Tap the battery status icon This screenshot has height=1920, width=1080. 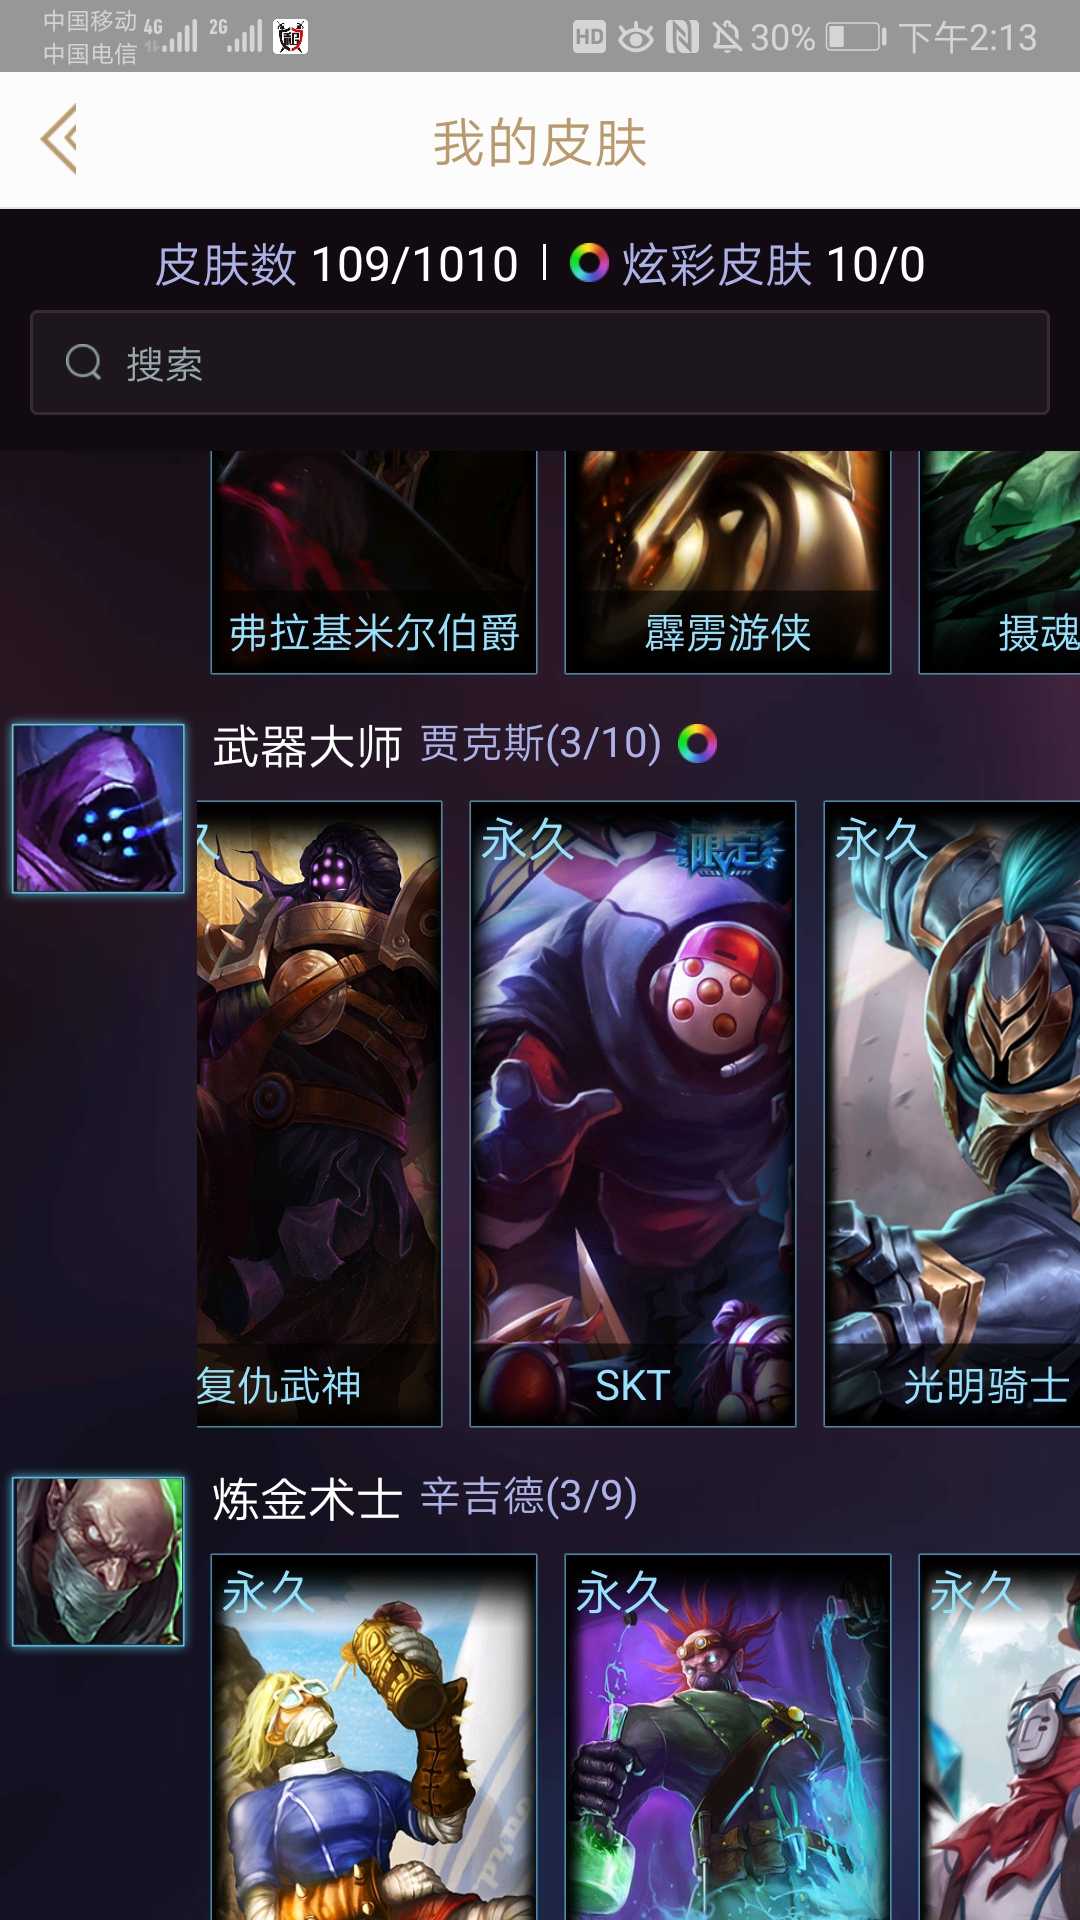point(857,38)
